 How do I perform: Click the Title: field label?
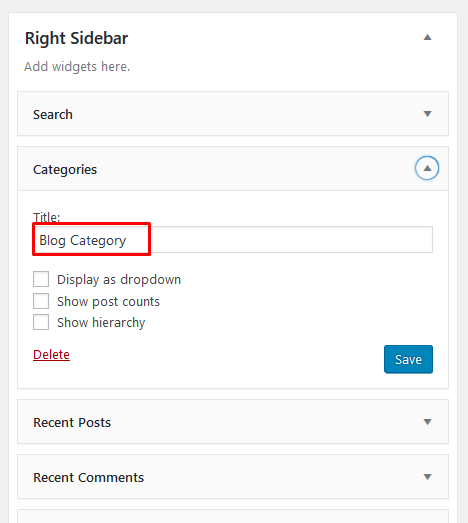click(x=46, y=217)
